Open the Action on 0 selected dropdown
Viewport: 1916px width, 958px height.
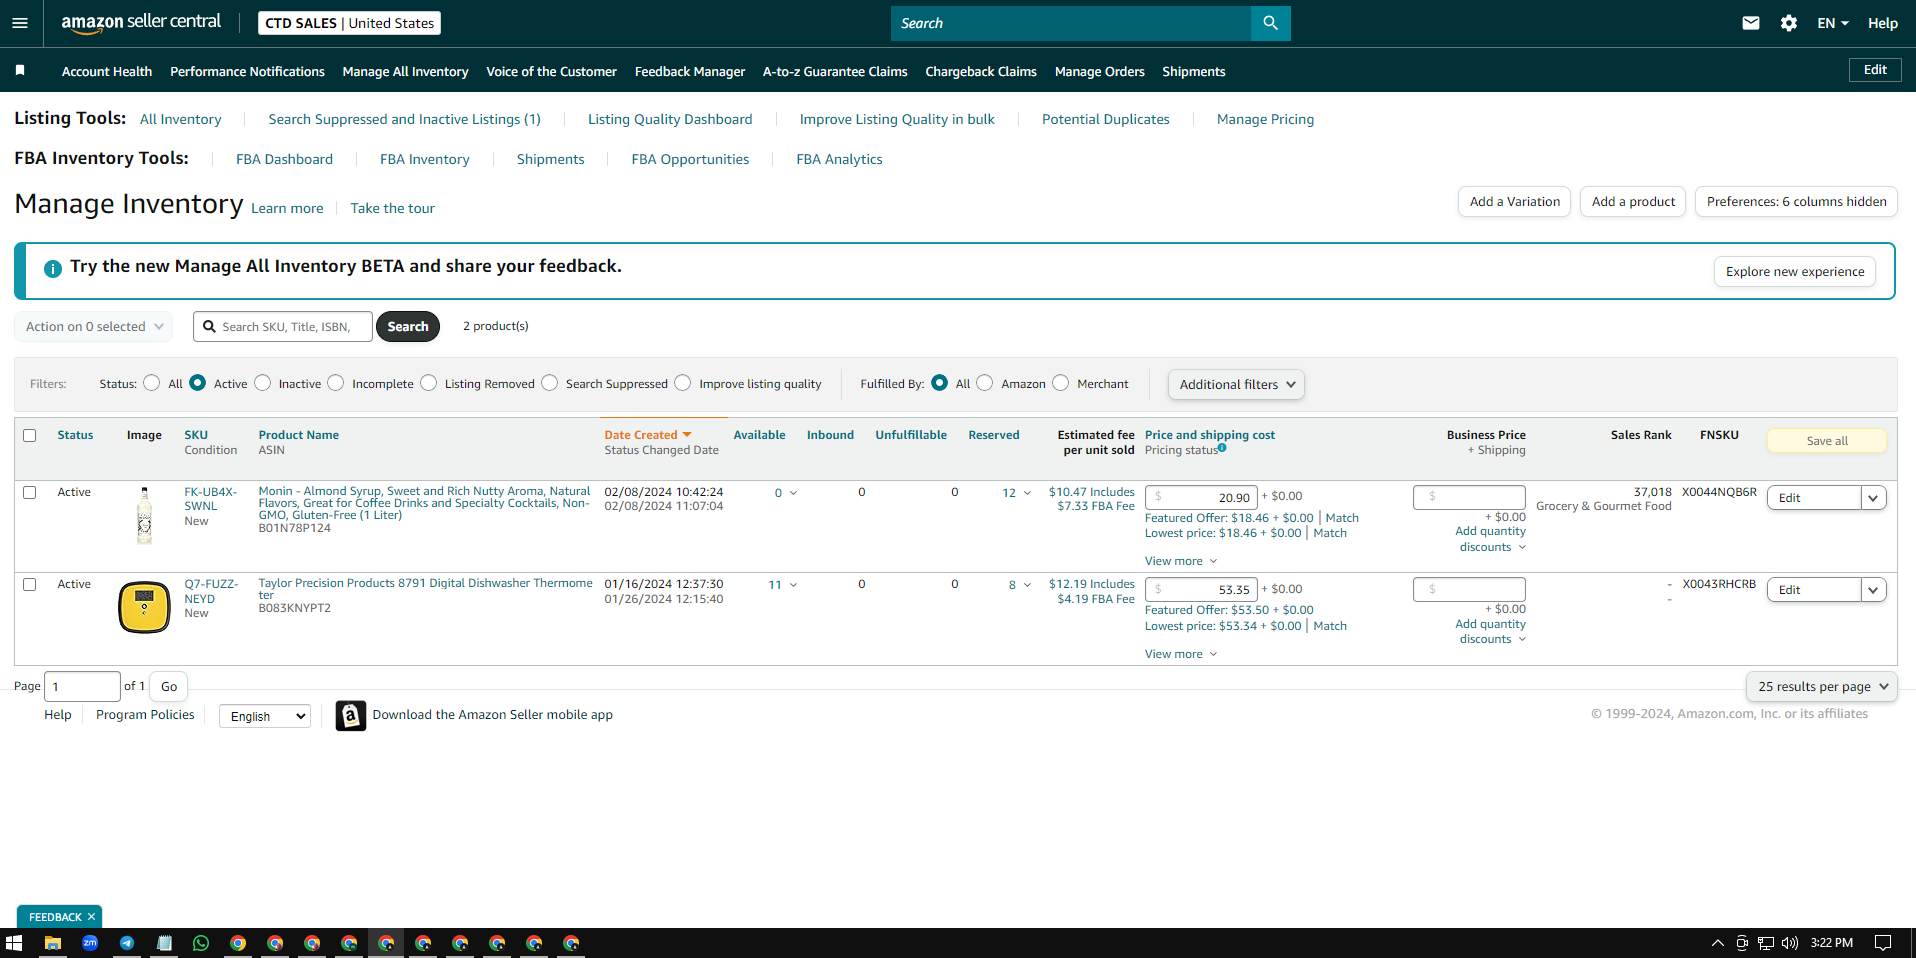pyautogui.click(x=94, y=327)
